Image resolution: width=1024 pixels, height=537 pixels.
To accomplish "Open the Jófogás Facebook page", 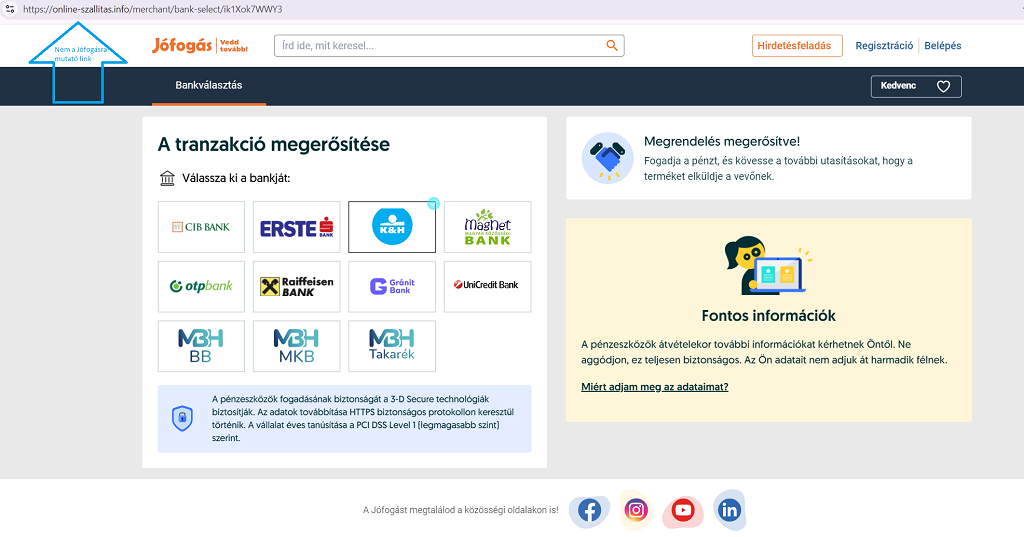I will pos(589,511).
